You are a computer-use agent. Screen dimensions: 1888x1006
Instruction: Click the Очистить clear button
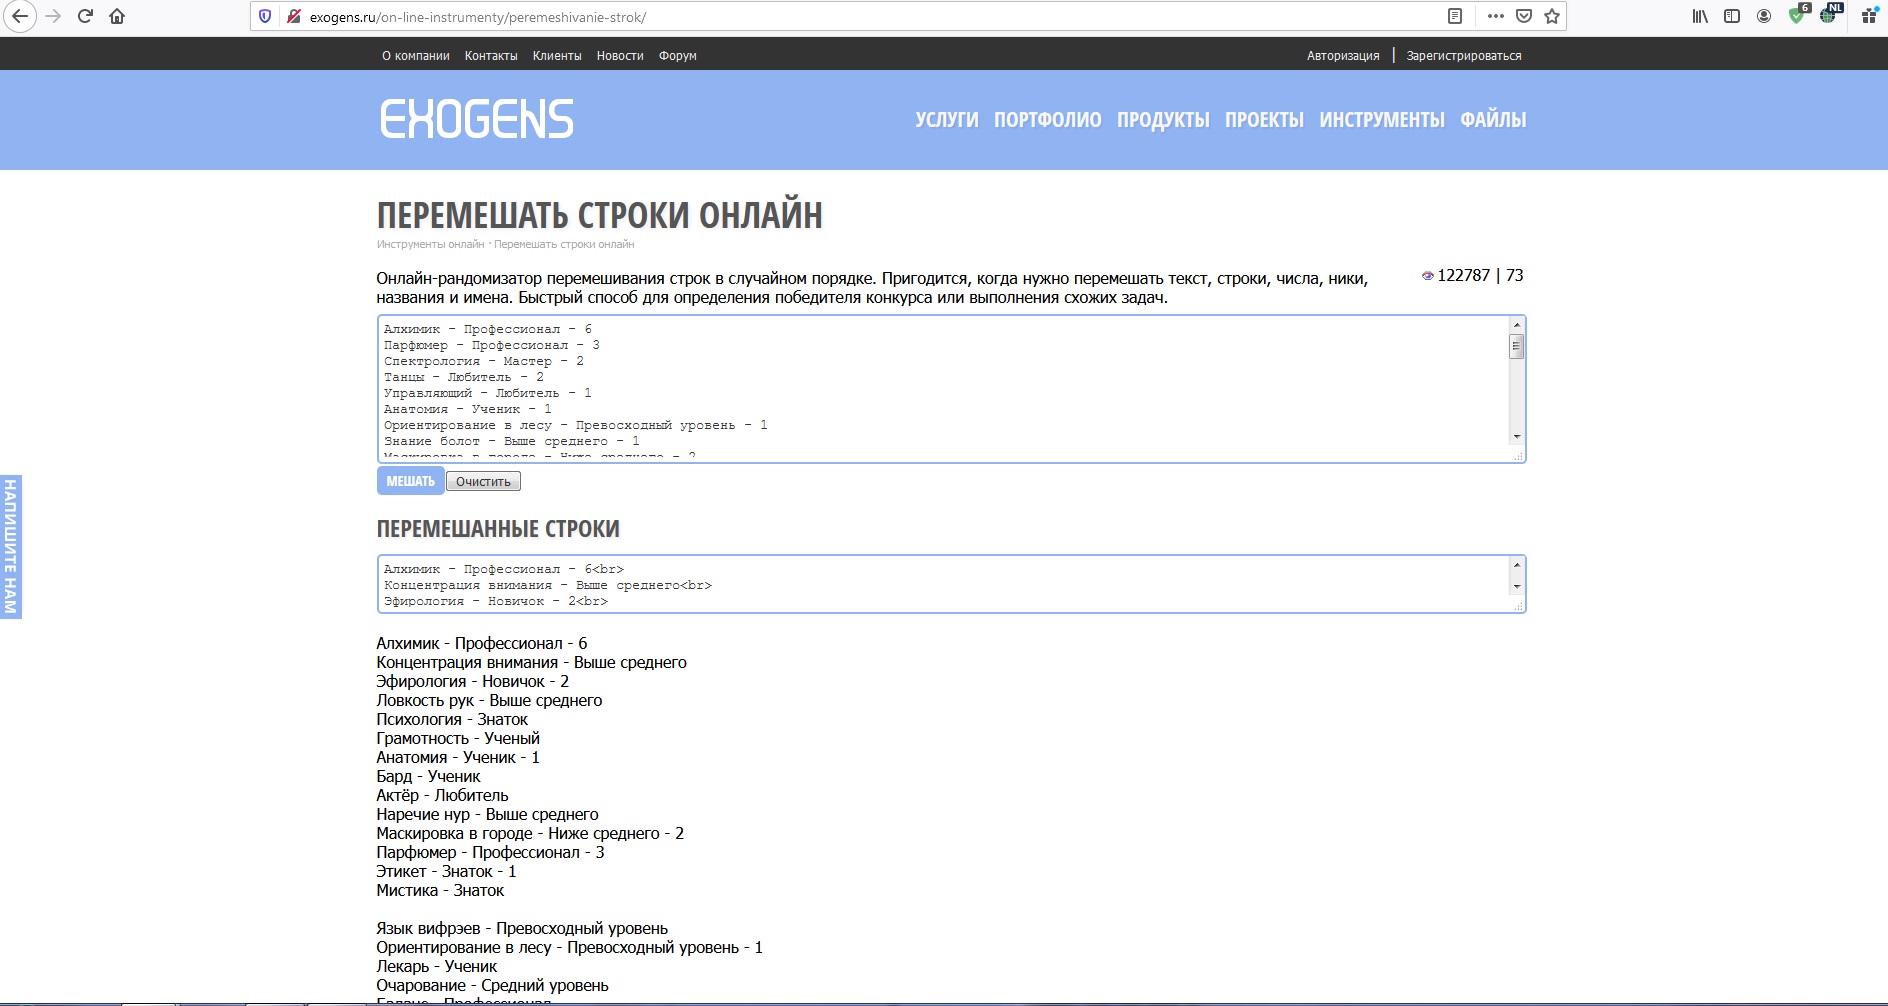pyautogui.click(x=483, y=482)
